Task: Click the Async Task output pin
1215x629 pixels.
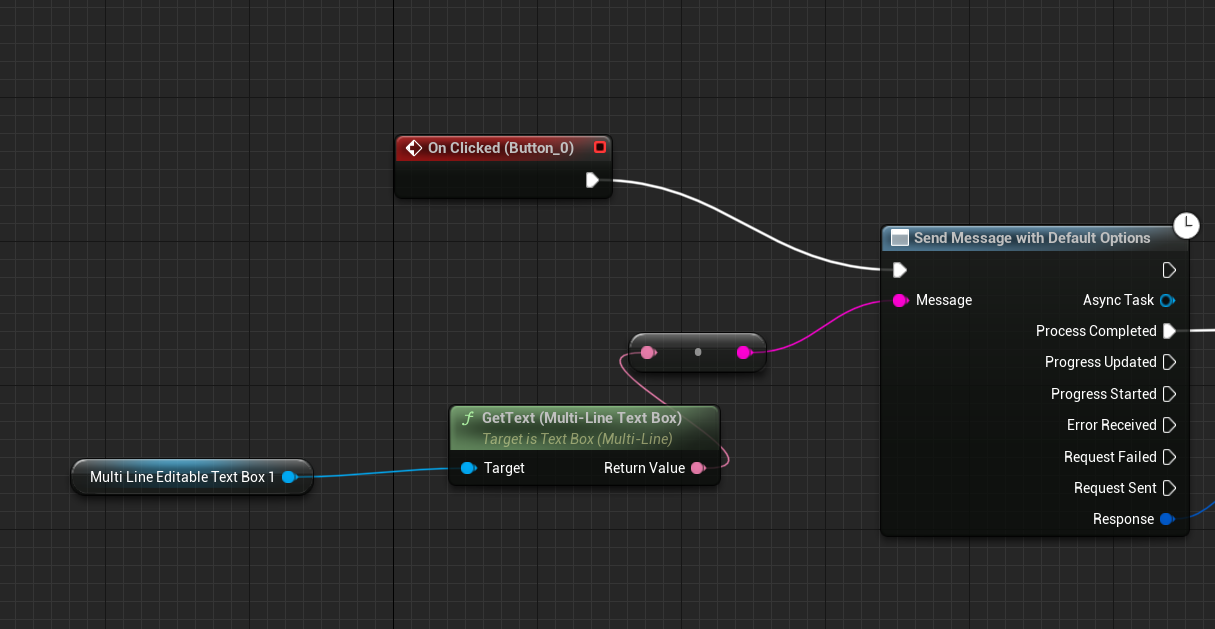Action: 1167,300
